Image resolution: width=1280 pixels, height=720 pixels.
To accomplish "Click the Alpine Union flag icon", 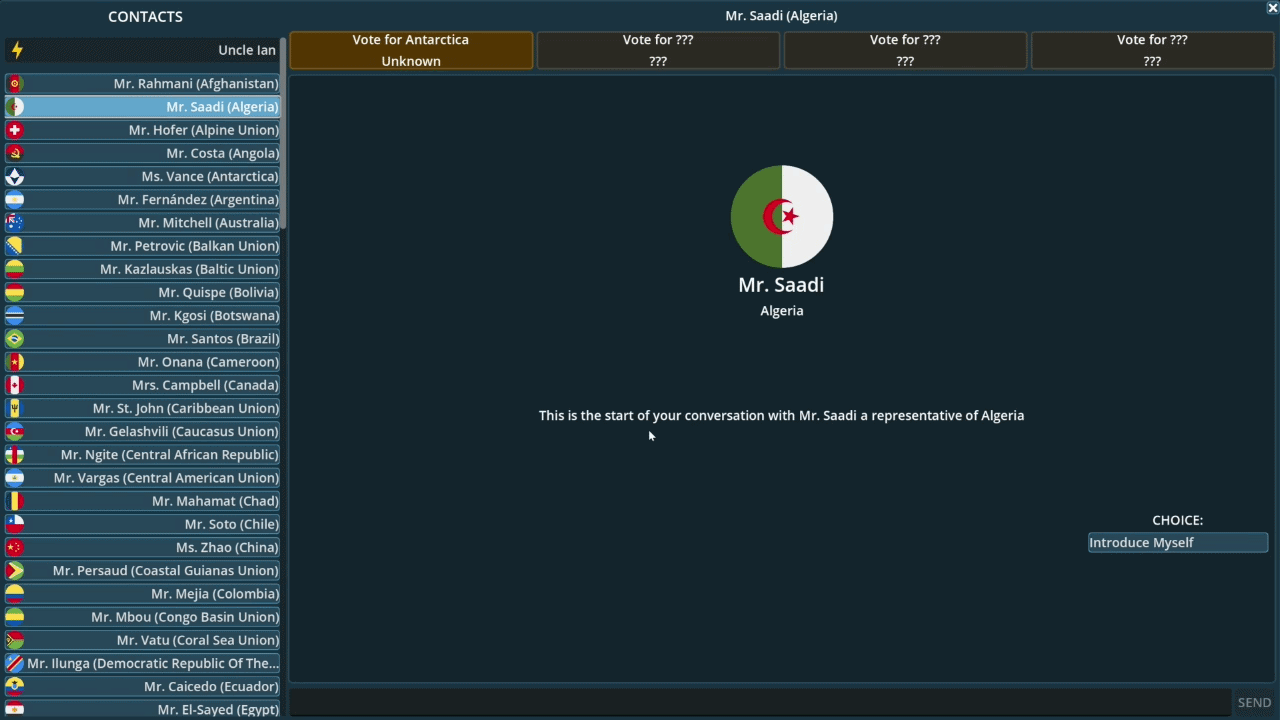I will click(15, 130).
